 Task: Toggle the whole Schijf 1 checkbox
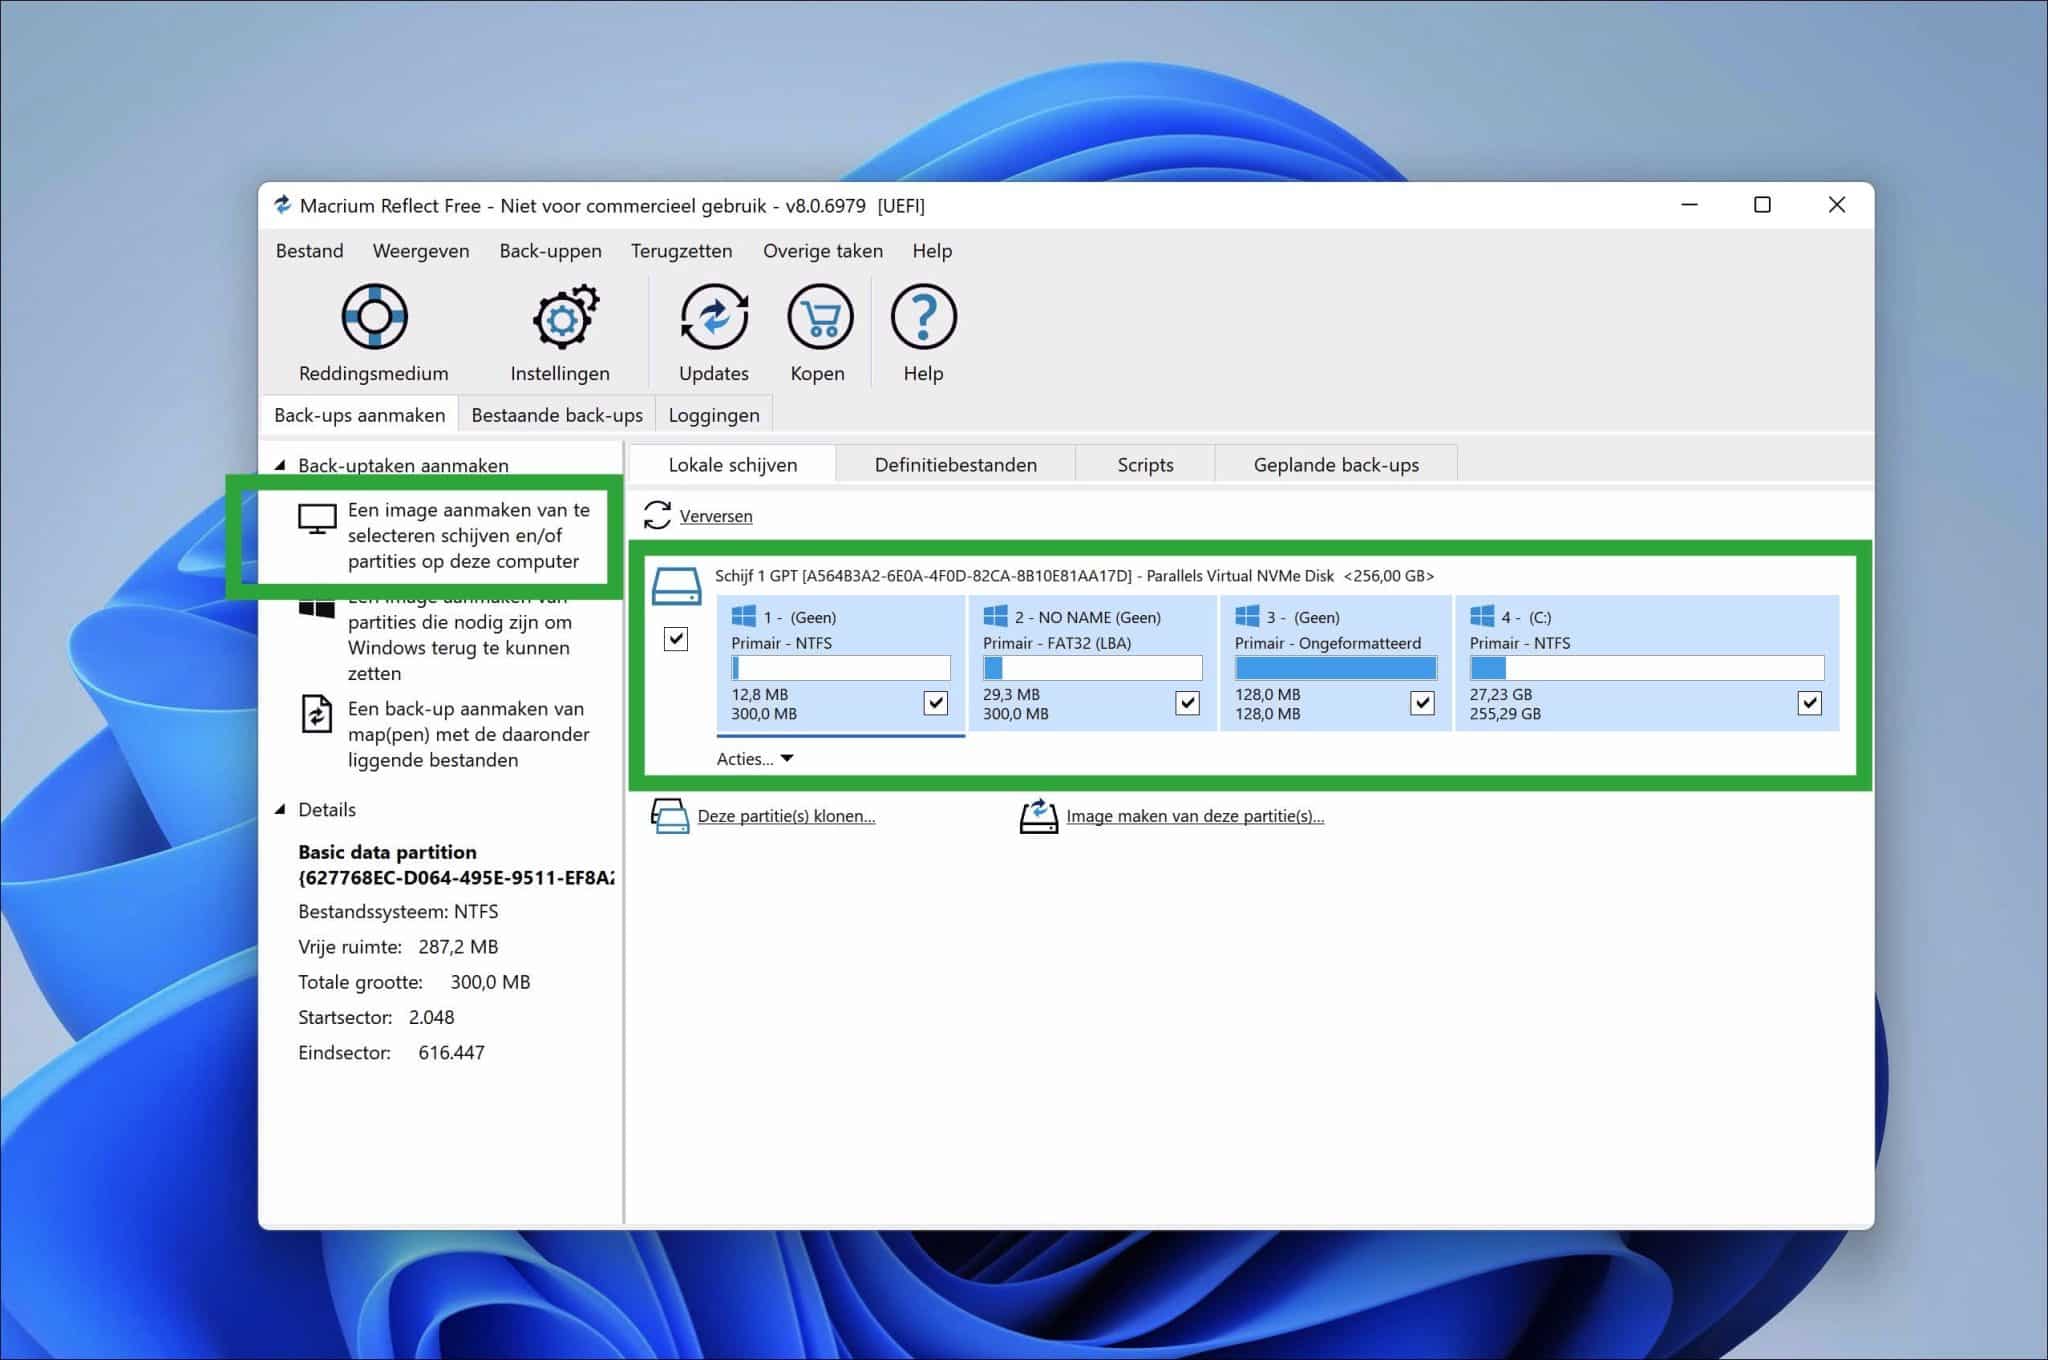(x=675, y=638)
